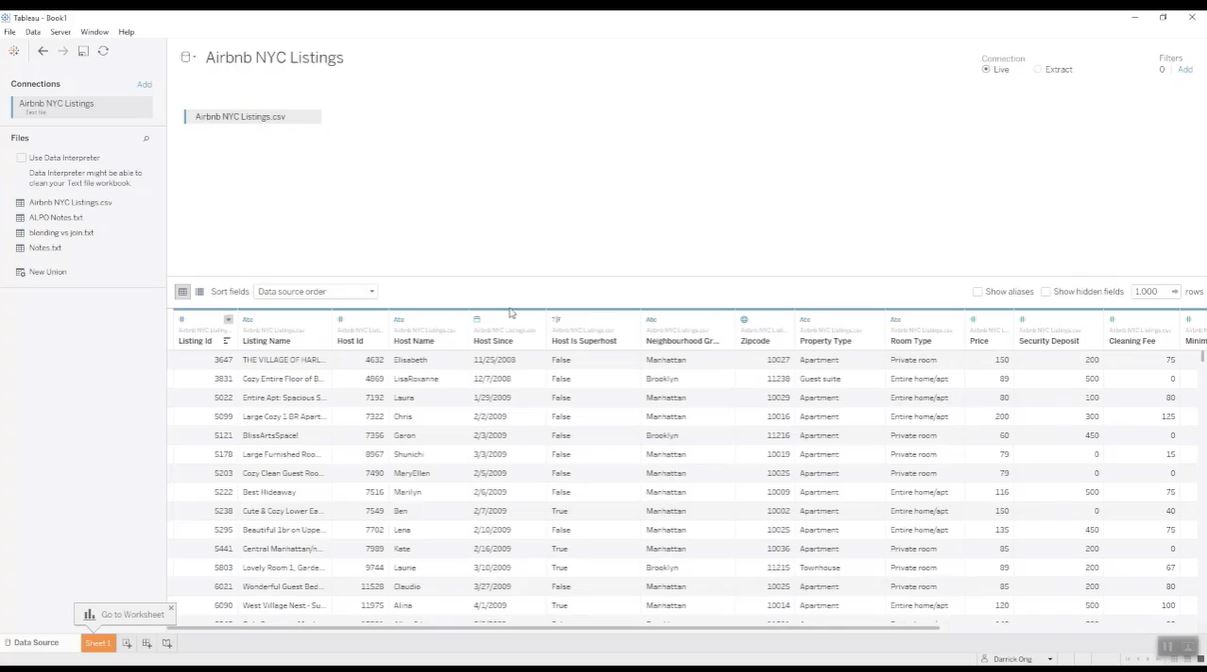Switch to the Sheet 1 tab

(x=97, y=643)
